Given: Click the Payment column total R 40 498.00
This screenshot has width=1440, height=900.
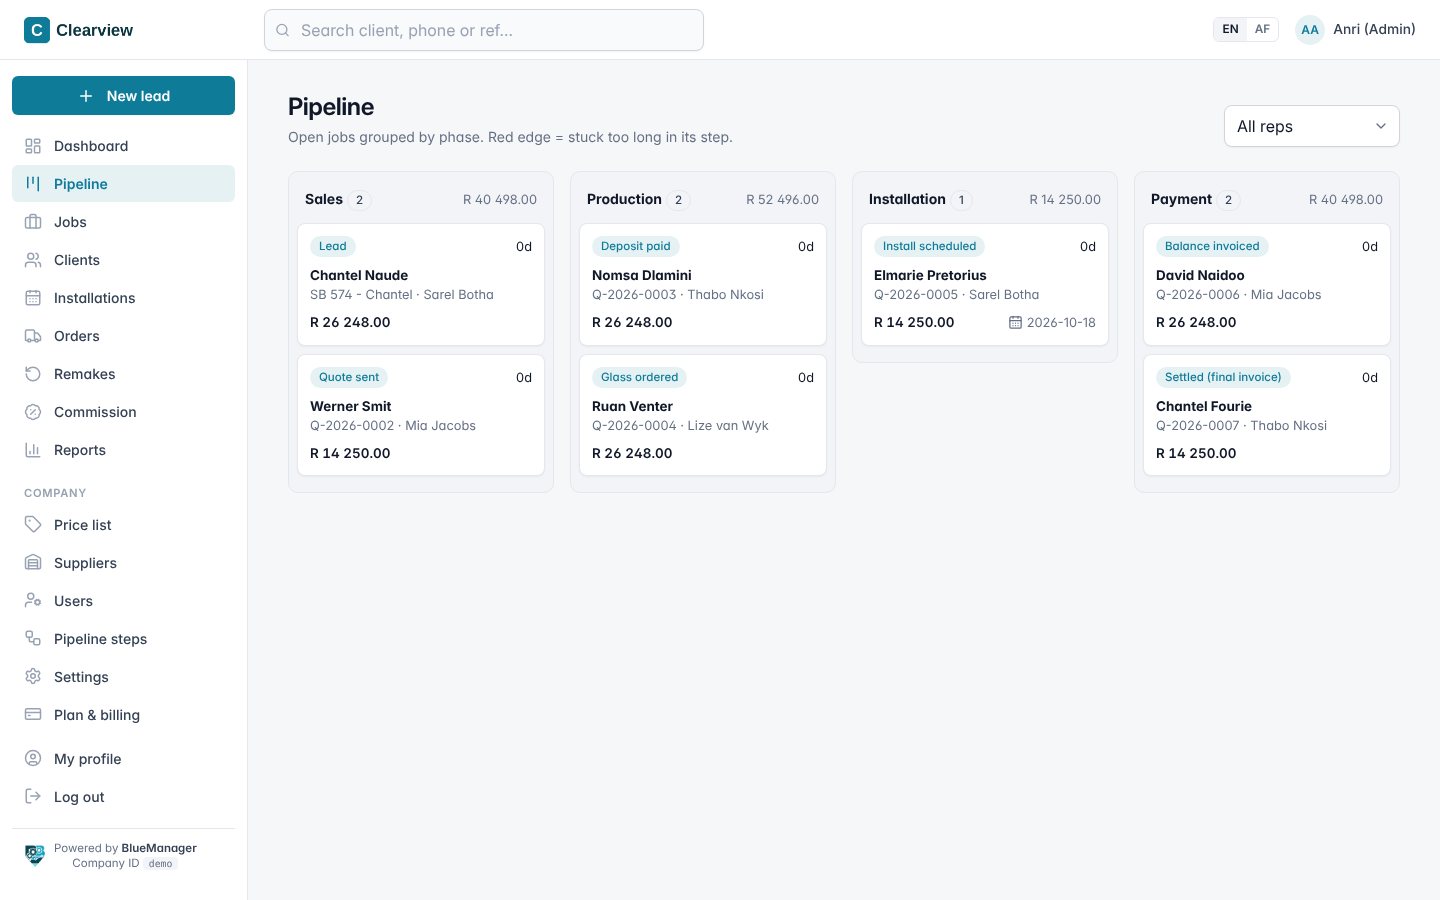Looking at the screenshot, I should click(1346, 200).
